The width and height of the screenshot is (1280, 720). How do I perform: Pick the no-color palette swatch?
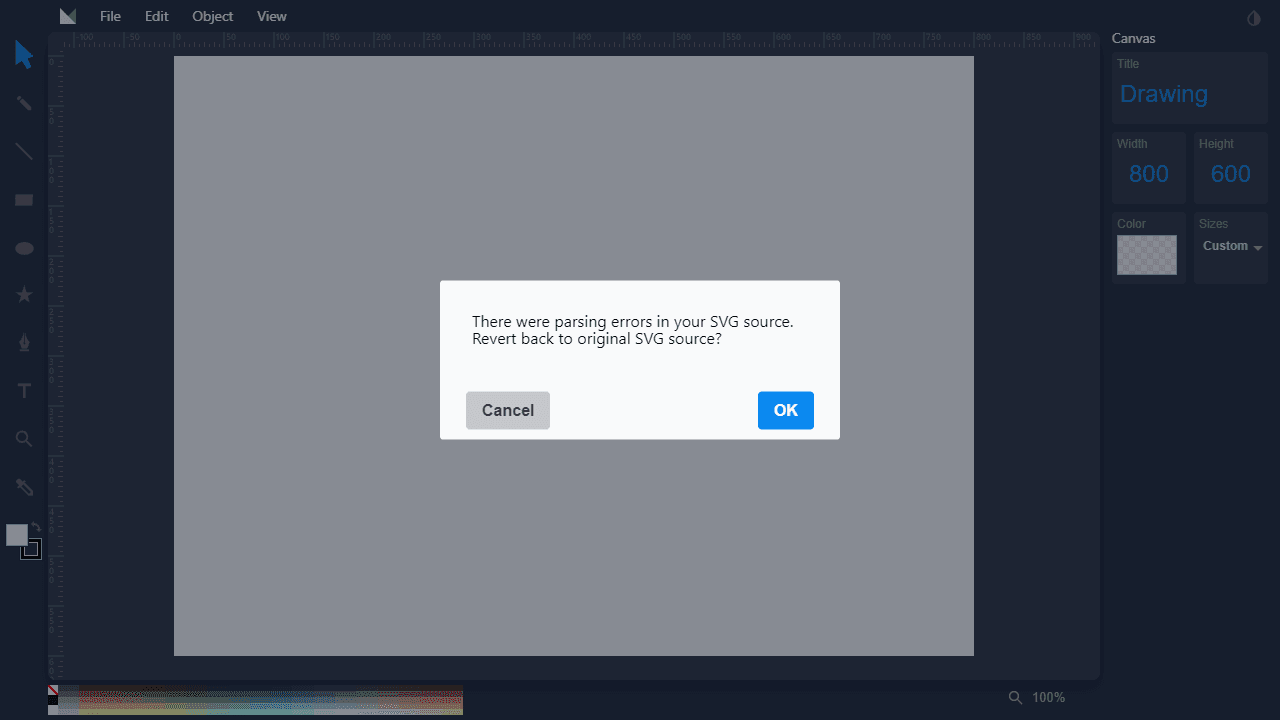click(53, 690)
